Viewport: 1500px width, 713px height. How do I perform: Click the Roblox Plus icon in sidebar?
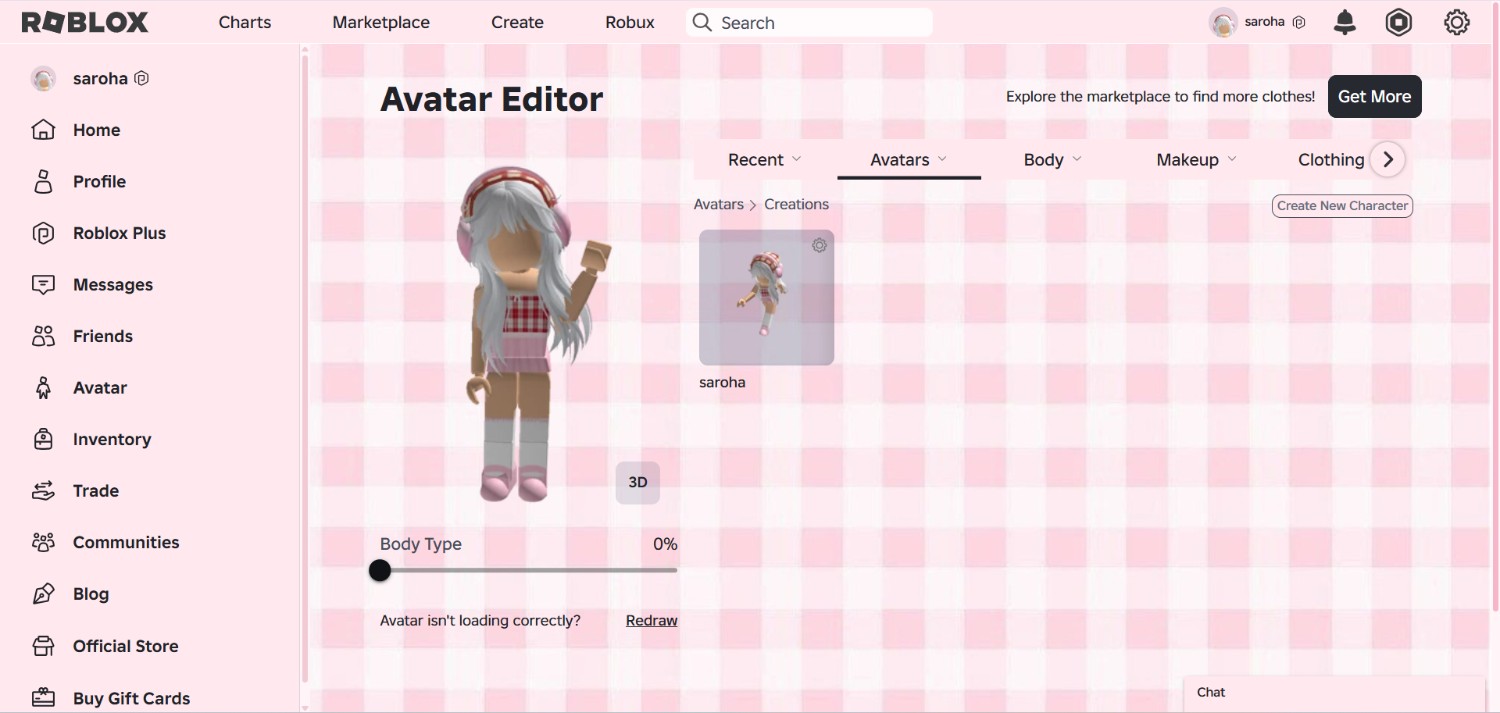(43, 233)
